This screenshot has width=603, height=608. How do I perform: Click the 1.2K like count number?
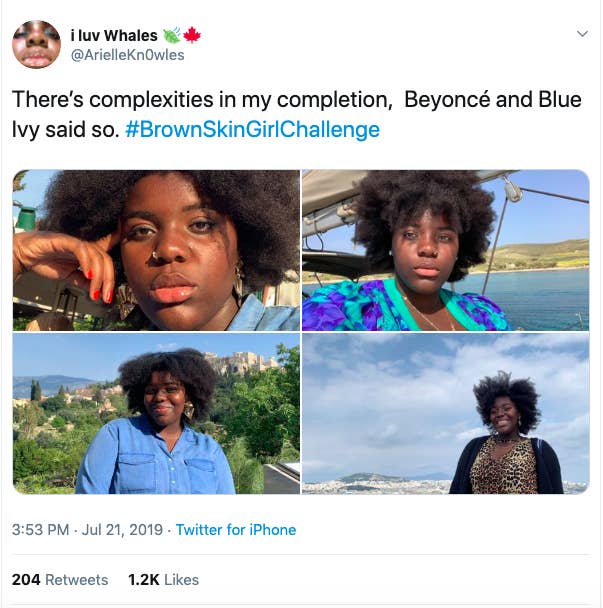[143, 580]
